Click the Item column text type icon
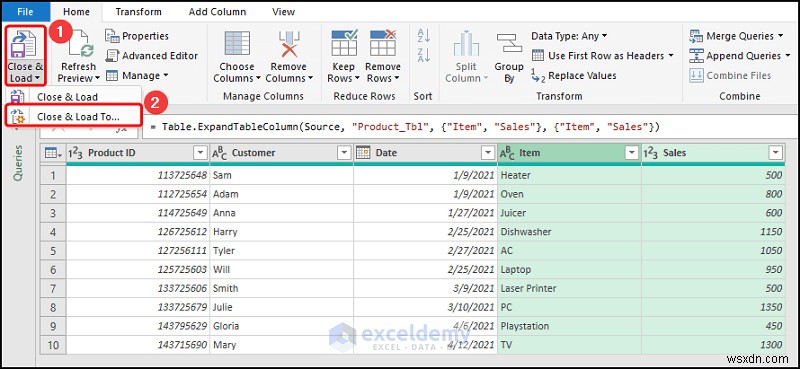The width and height of the screenshot is (800, 369). pos(507,153)
